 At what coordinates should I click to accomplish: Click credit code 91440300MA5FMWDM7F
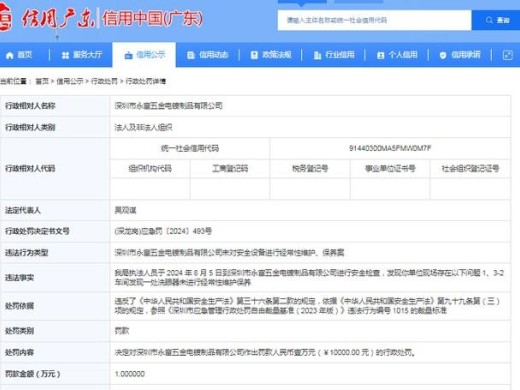[x=390, y=148]
